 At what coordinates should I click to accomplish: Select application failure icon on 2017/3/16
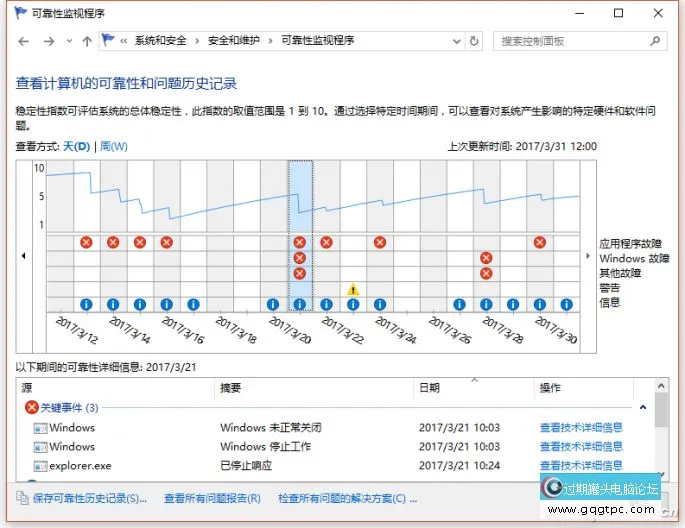[x=166, y=242]
